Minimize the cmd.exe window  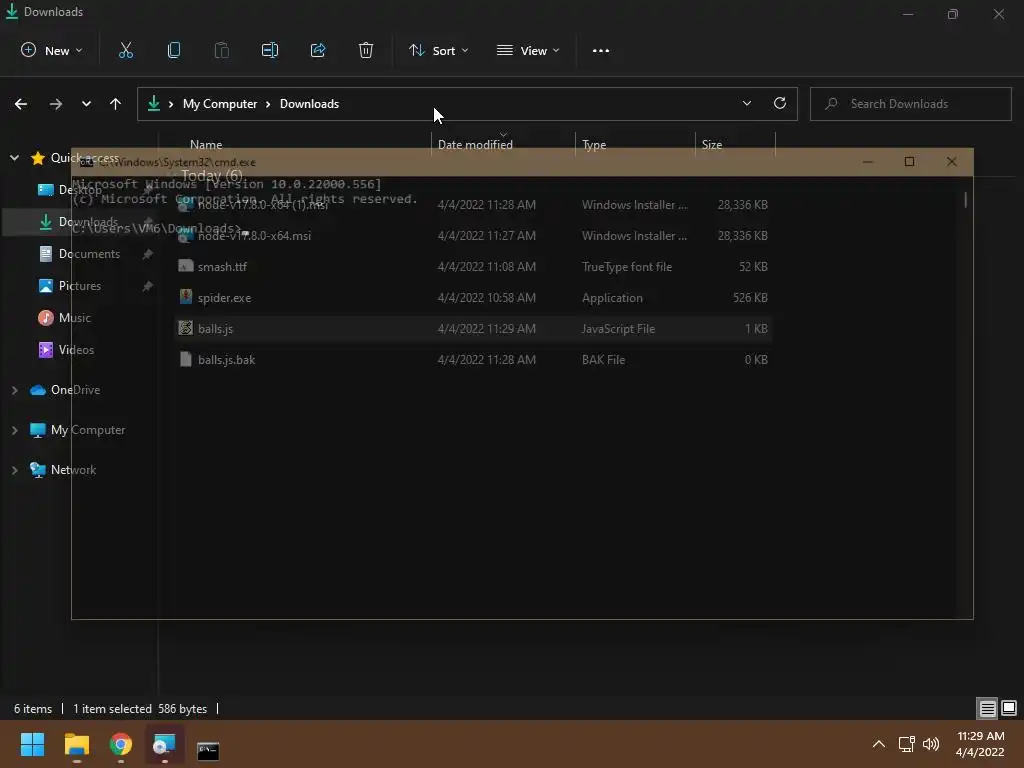point(868,162)
